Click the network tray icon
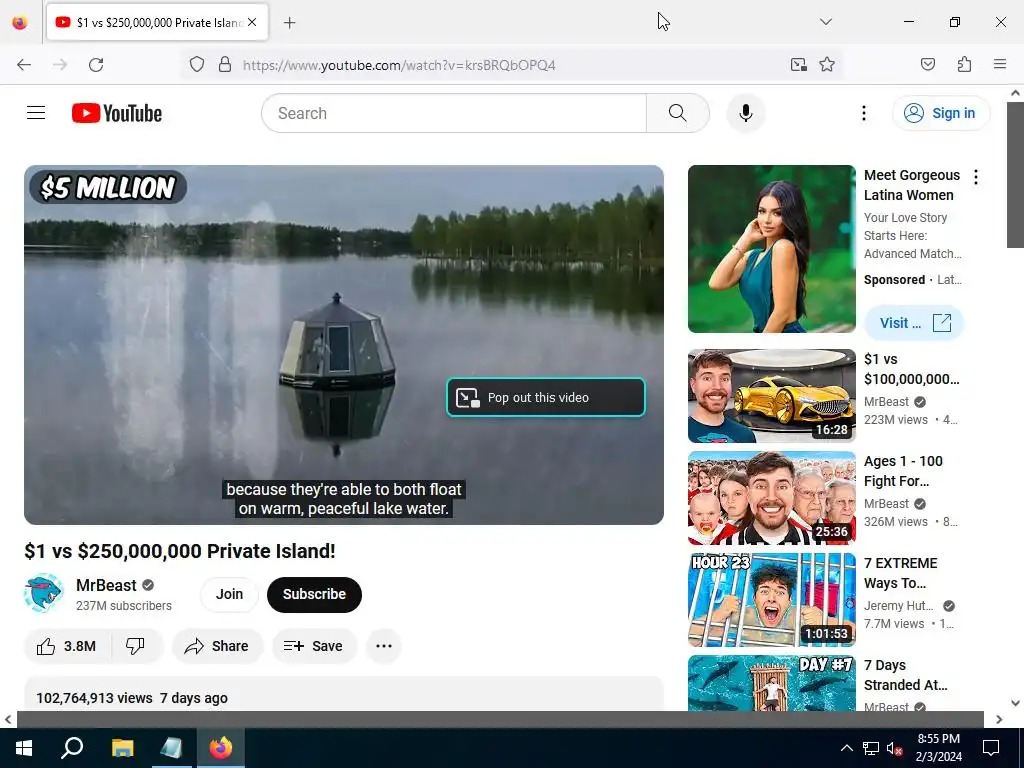 pyautogui.click(x=871, y=748)
